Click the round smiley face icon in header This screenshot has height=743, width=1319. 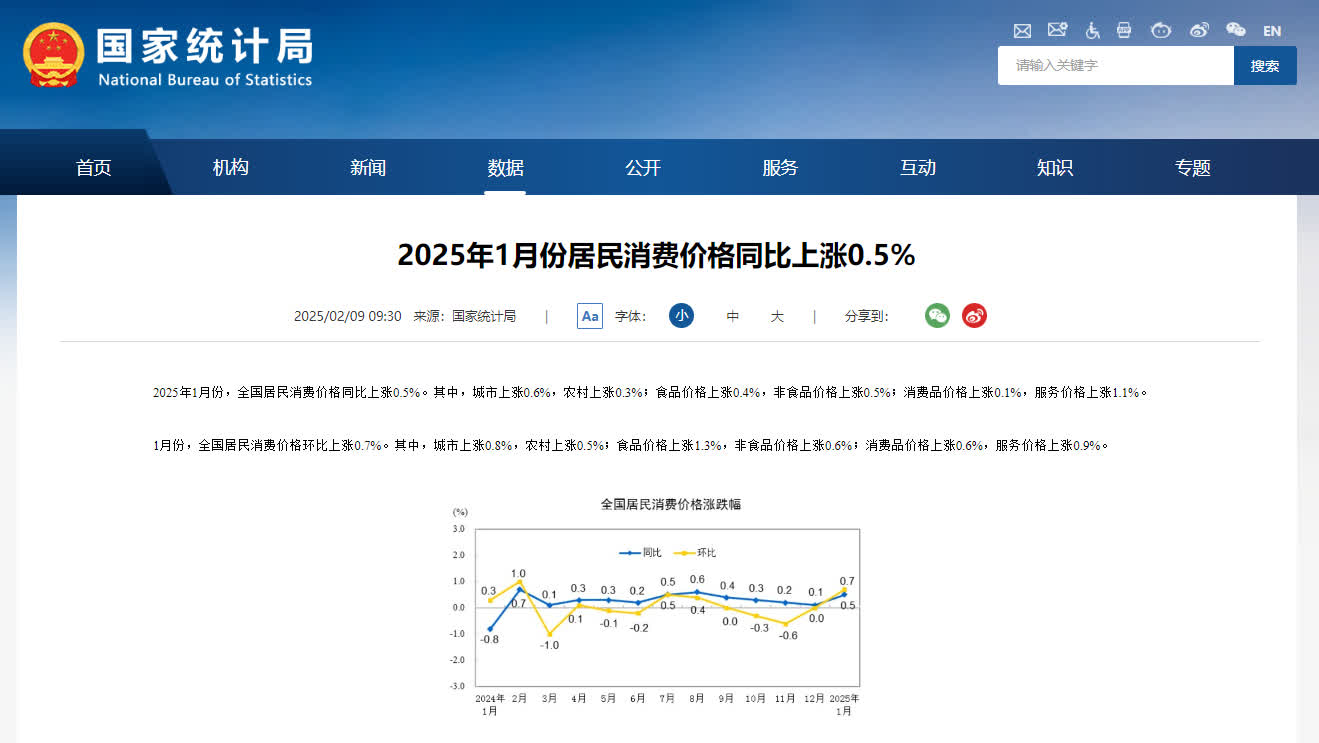(1161, 30)
